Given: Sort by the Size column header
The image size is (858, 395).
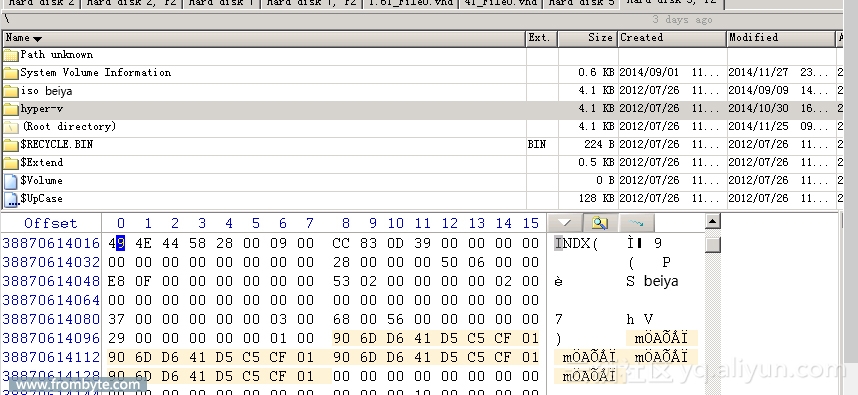Looking at the screenshot, I should (x=588, y=38).
